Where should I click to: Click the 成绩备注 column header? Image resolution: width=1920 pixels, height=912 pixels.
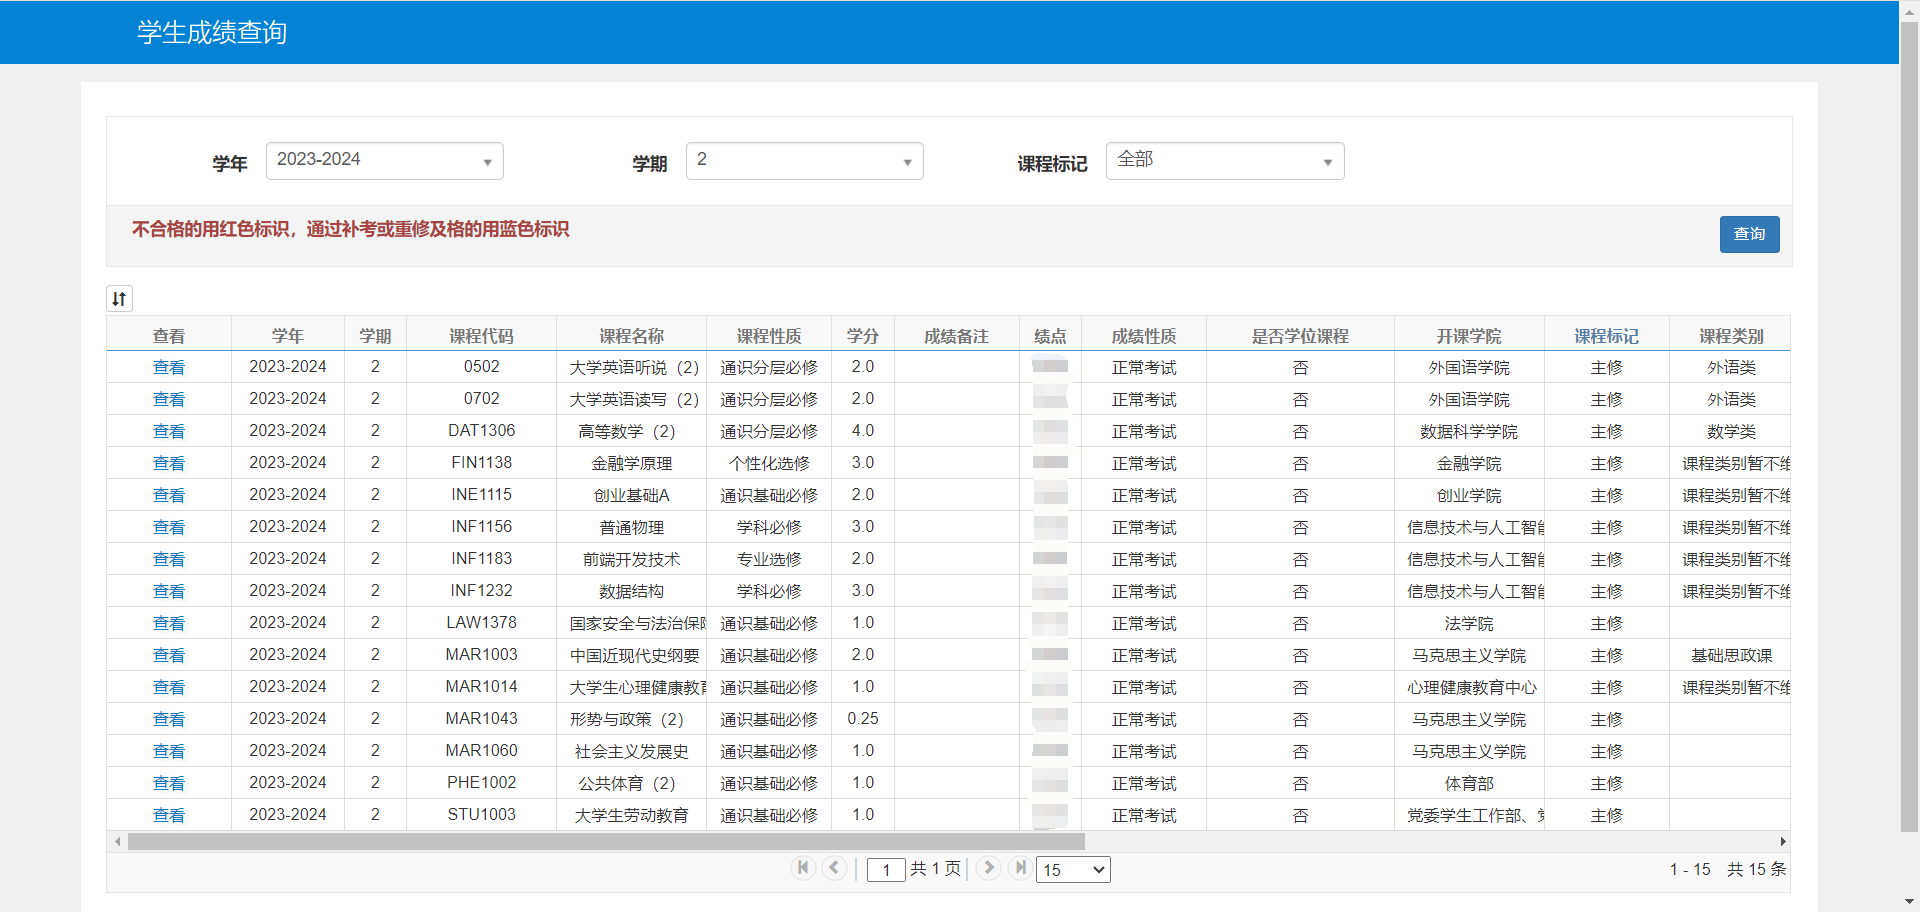[957, 336]
